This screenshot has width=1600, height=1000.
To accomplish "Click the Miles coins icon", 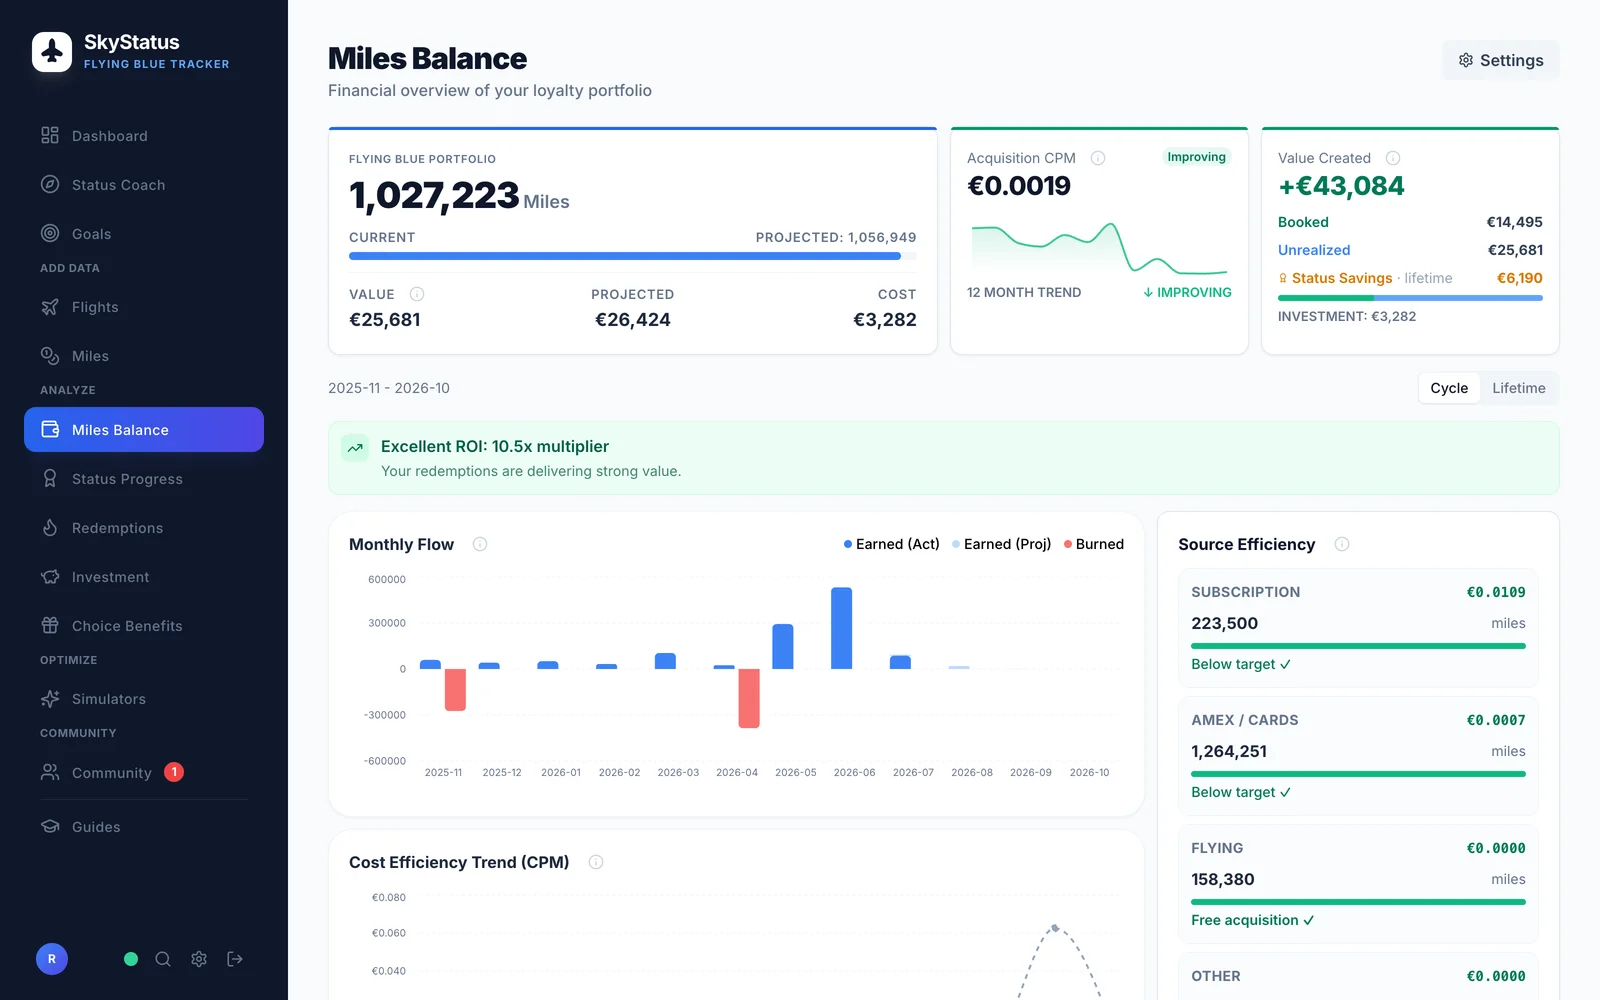I will pyautogui.click(x=50, y=356).
